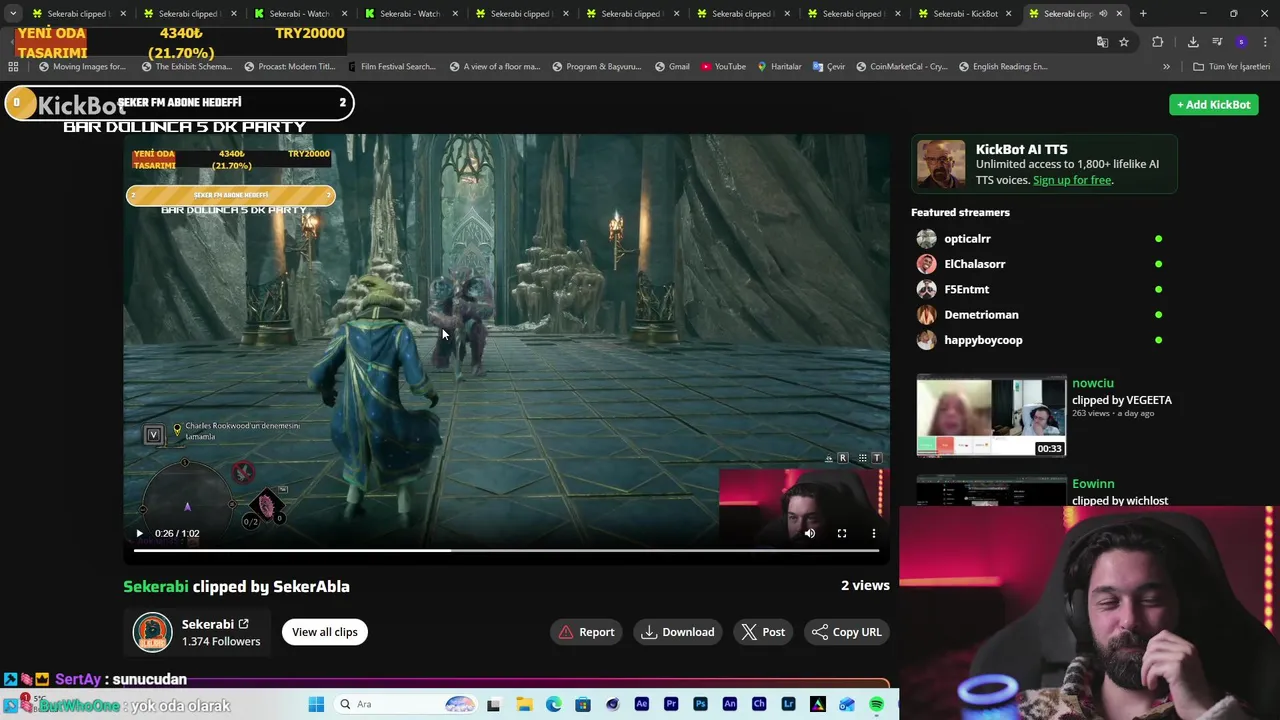Image resolution: width=1280 pixels, height=720 pixels.
Task: Click Add KickBot button
Action: [x=1214, y=104]
